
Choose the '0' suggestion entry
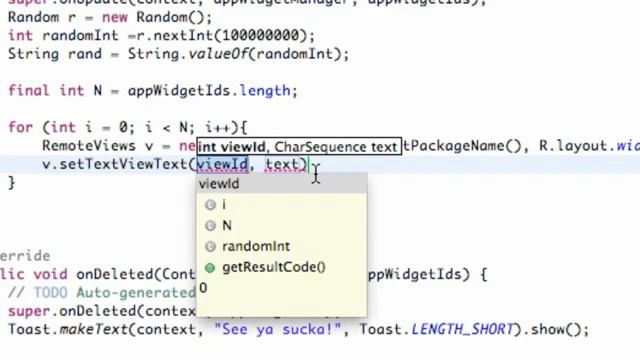coord(281,288)
